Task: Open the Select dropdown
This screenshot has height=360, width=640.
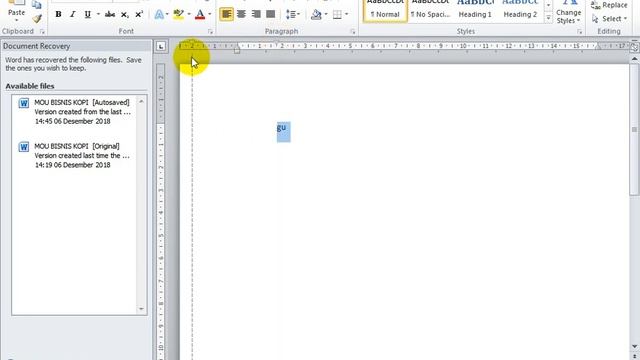Action: (x=609, y=19)
